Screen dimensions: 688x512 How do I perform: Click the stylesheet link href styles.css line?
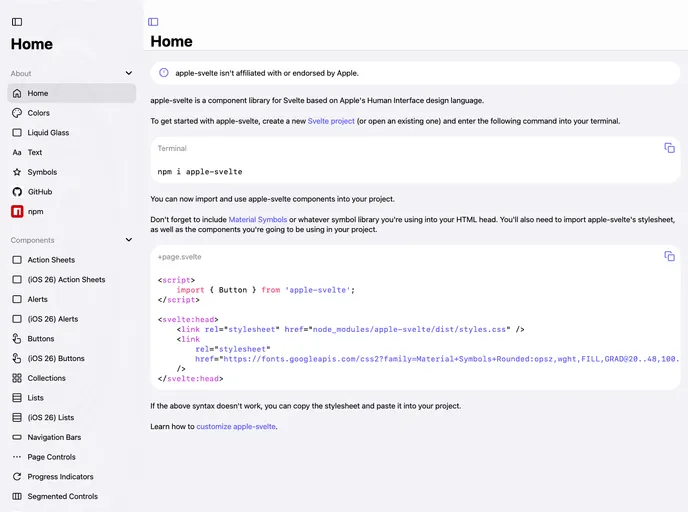(350, 329)
